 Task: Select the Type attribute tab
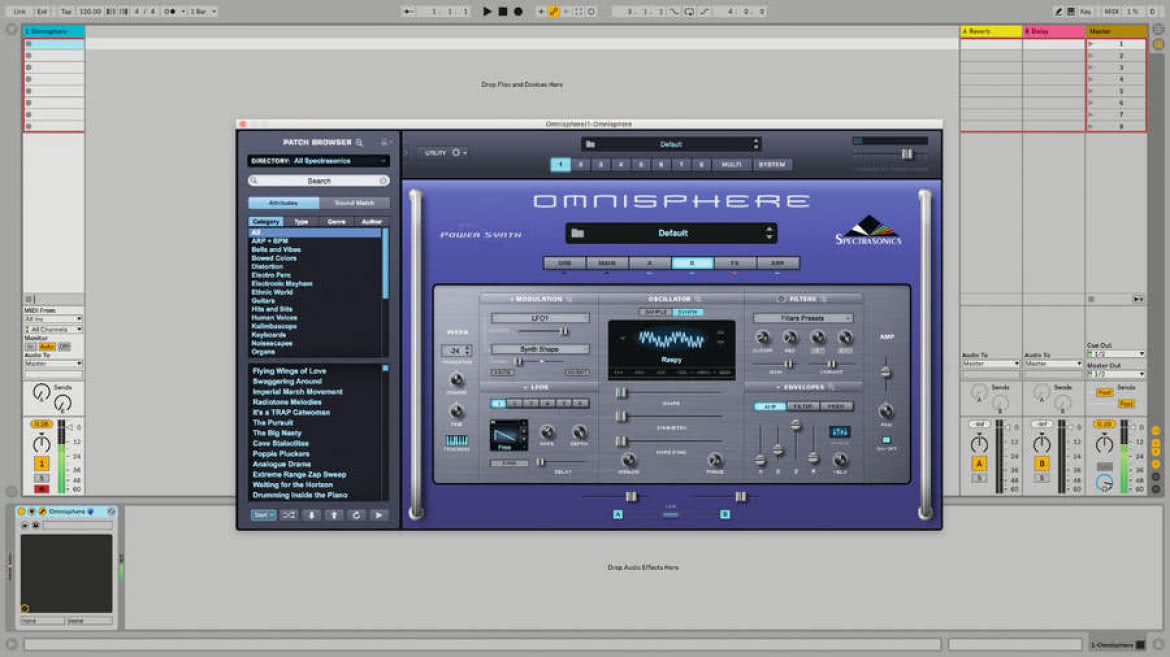tap(301, 222)
